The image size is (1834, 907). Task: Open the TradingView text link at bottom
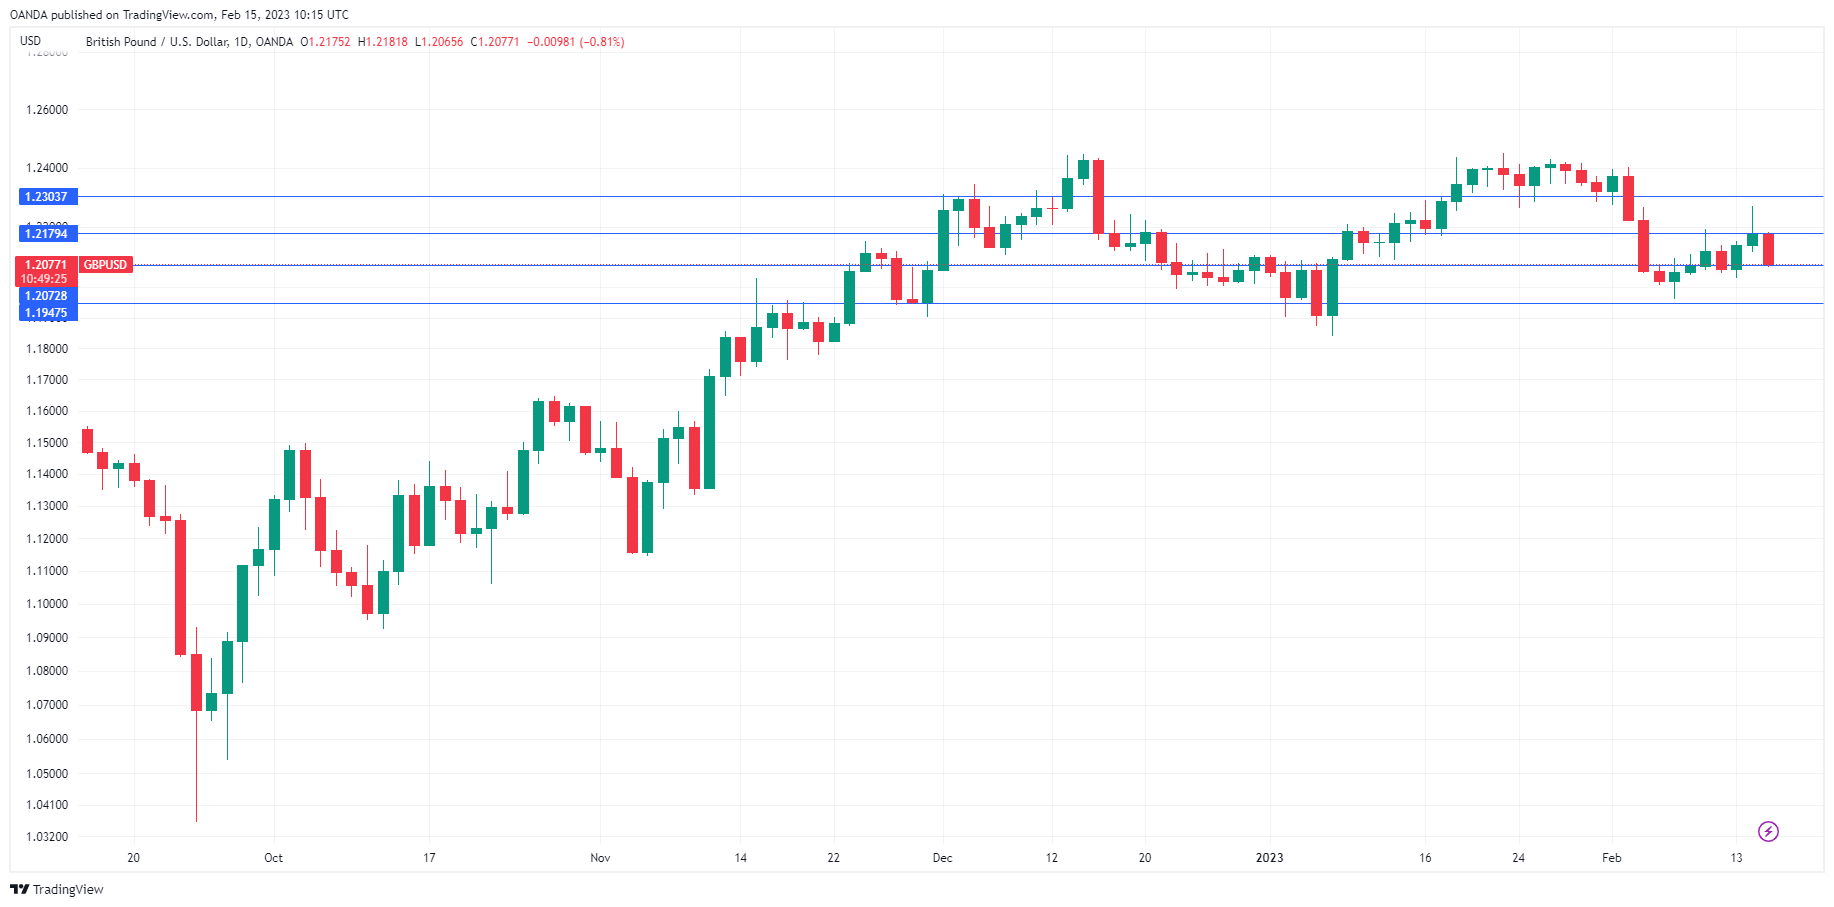coord(68,889)
